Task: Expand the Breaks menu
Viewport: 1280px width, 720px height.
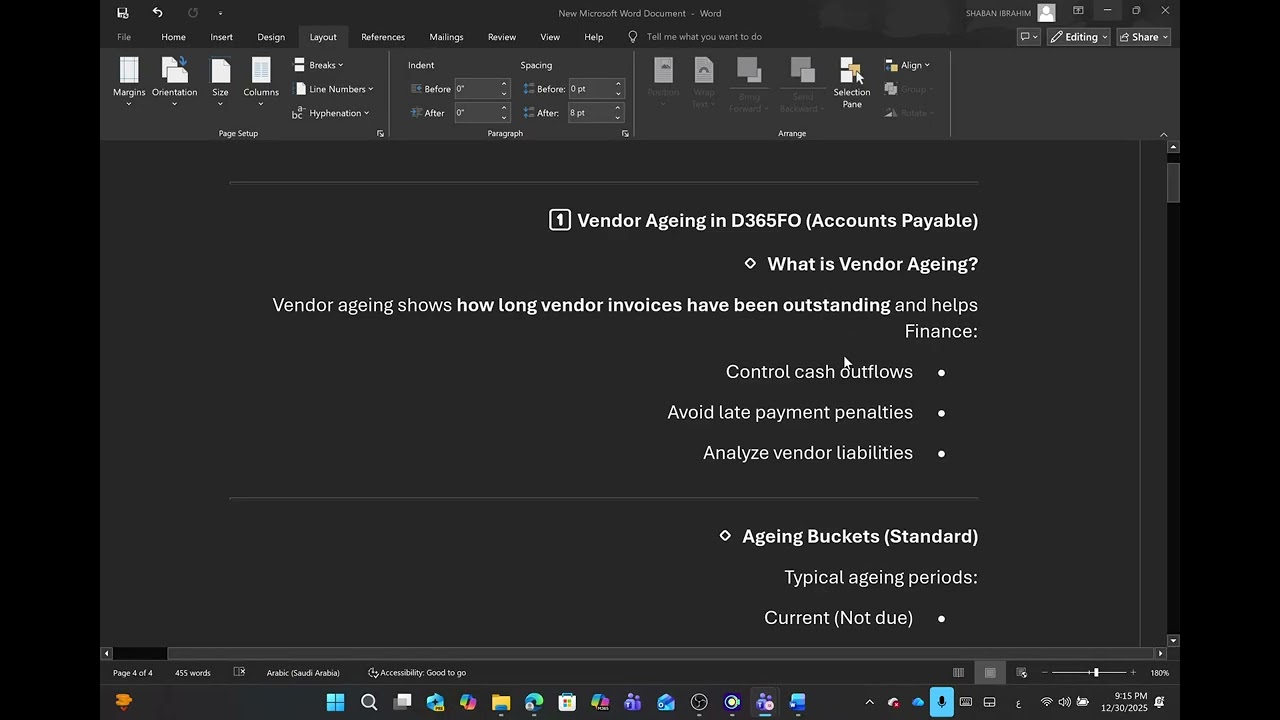Action: coord(319,65)
